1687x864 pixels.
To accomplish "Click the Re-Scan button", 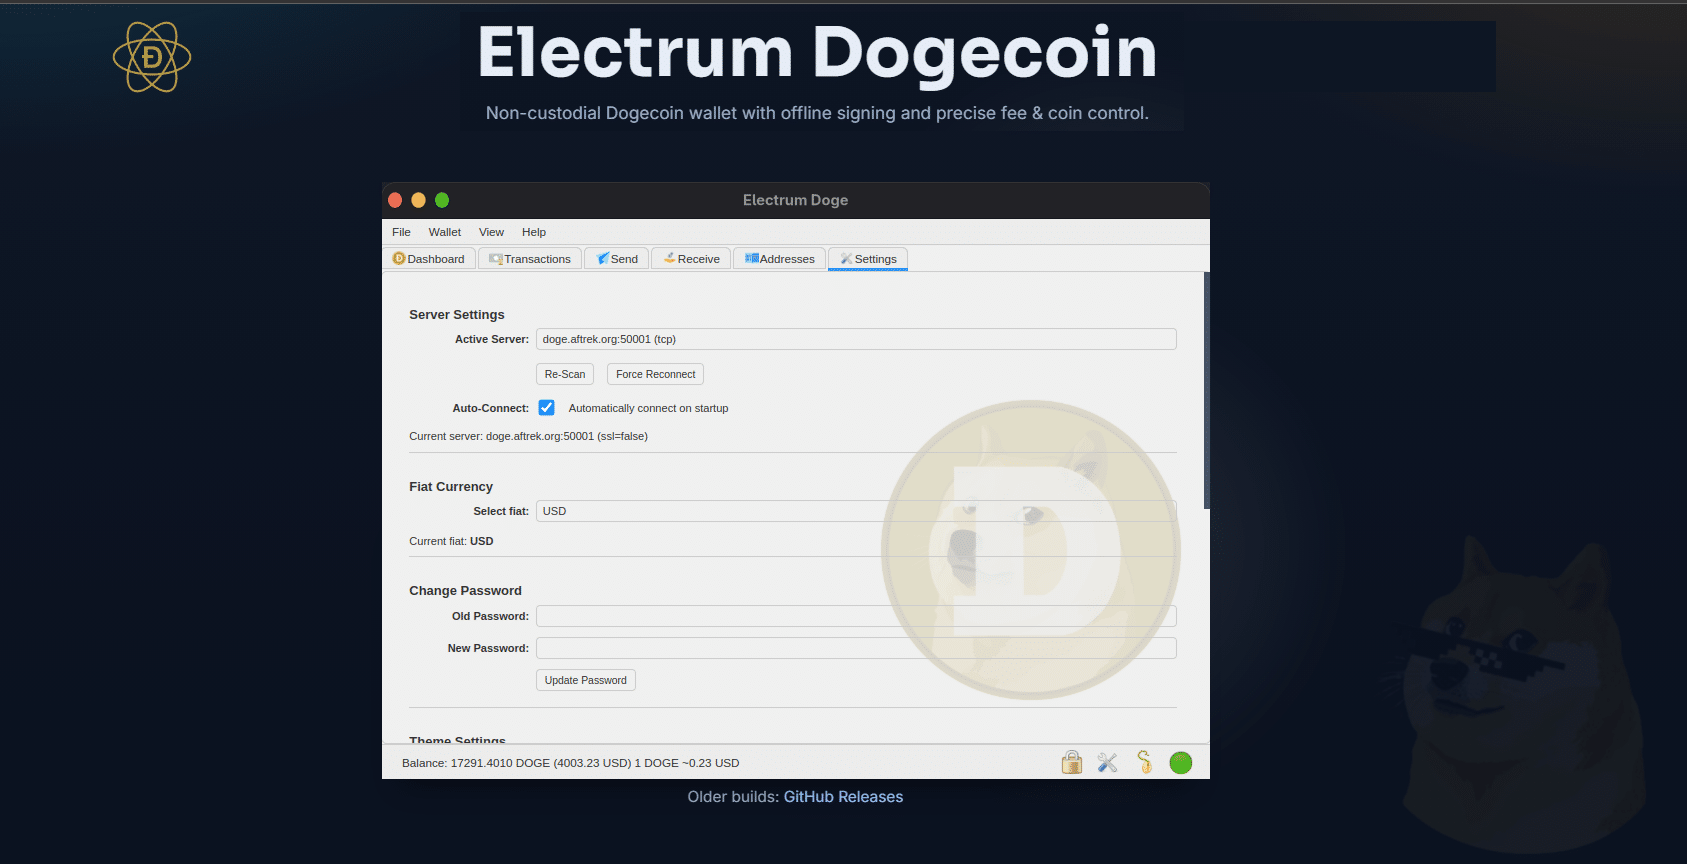I will (x=565, y=374).
